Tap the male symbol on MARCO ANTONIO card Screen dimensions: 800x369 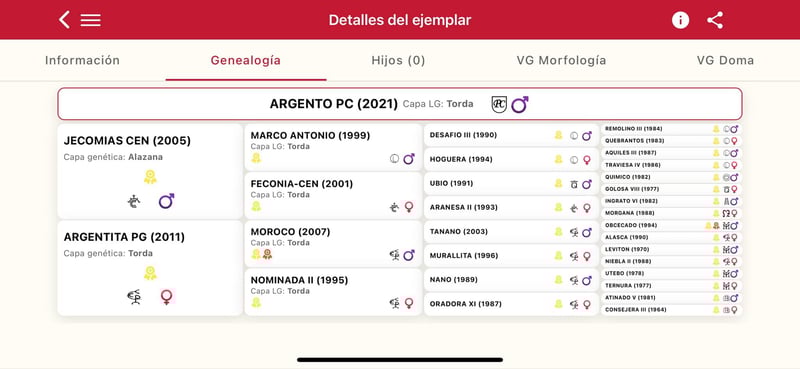click(x=409, y=159)
